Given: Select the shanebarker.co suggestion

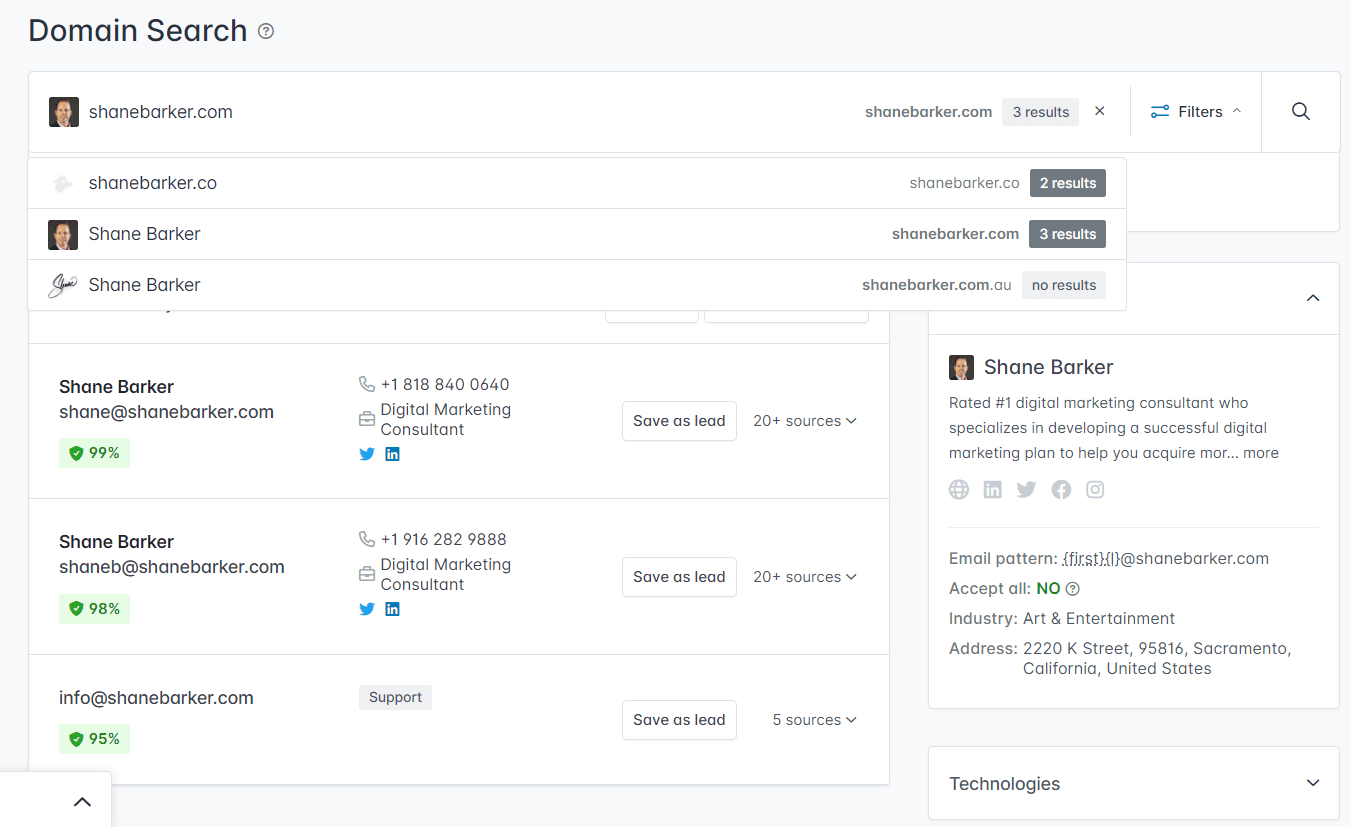Looking at the screenshot, I should click(577, 183).
